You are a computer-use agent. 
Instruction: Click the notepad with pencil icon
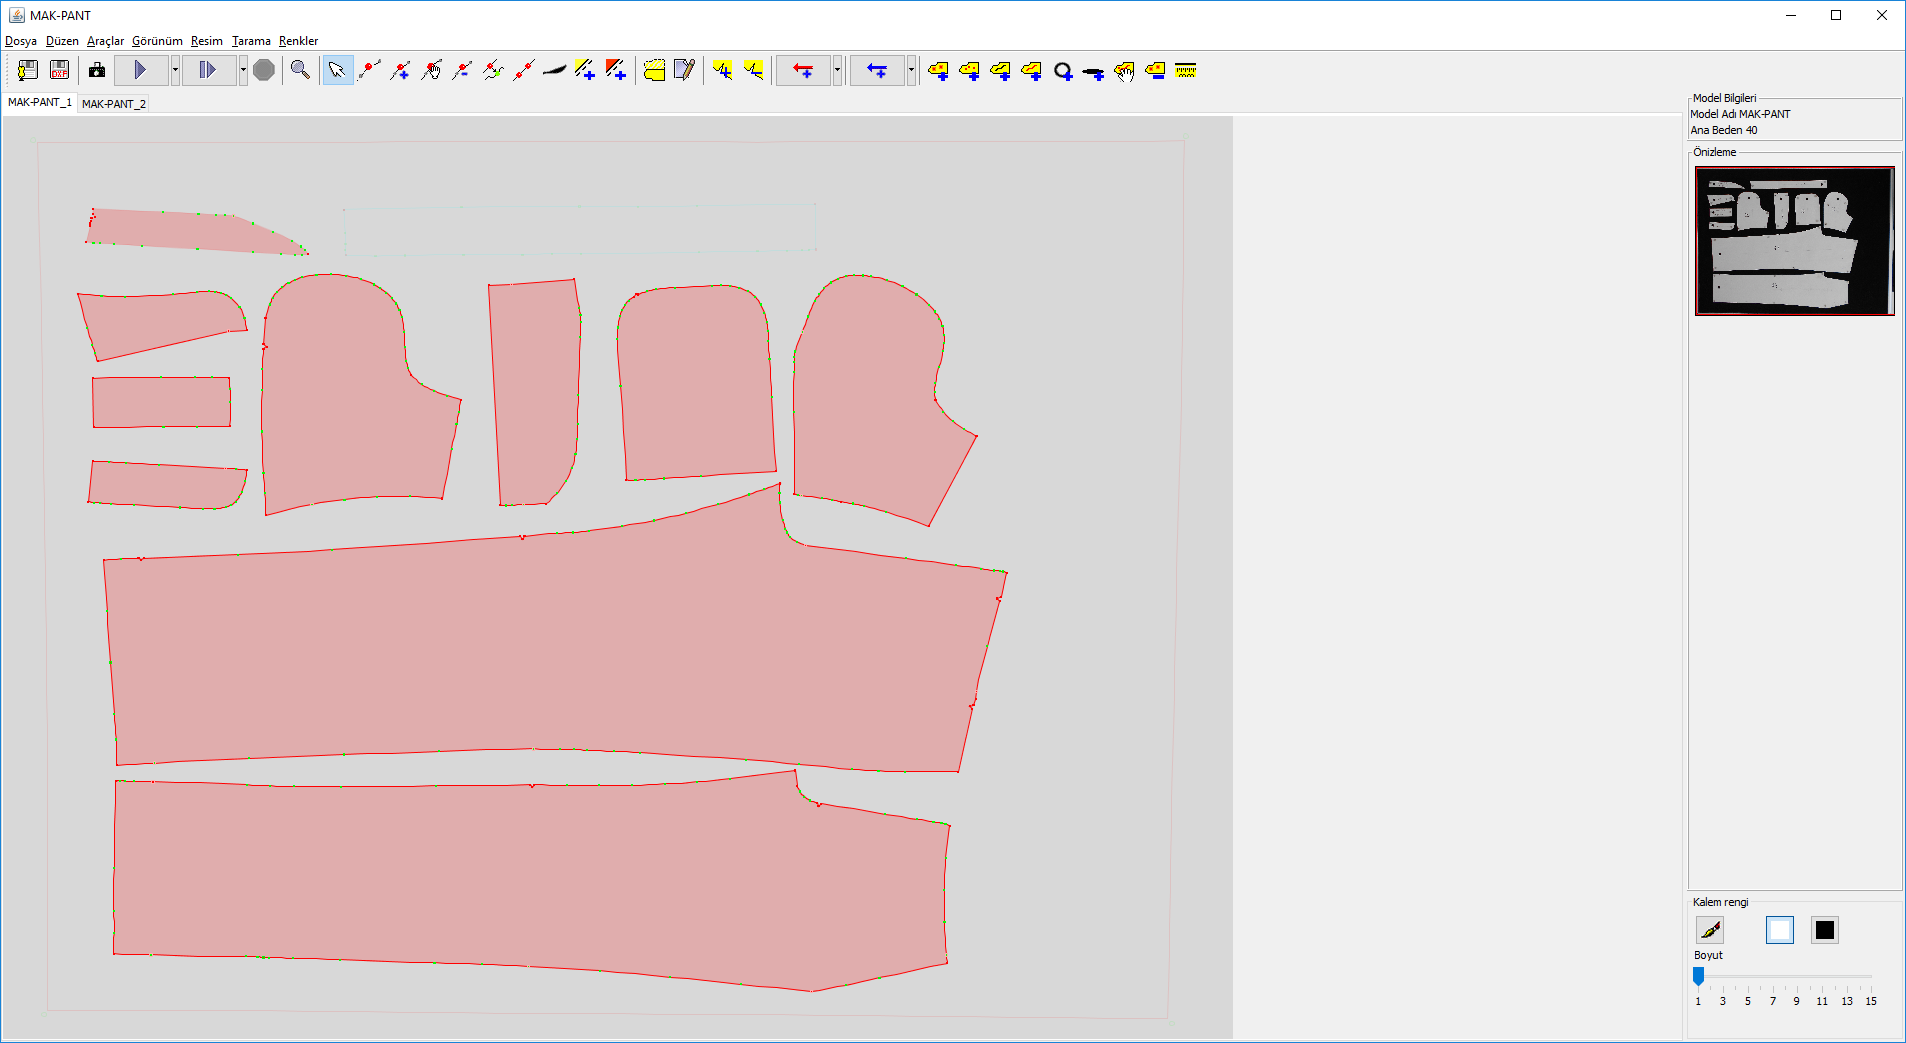[685, 70]
